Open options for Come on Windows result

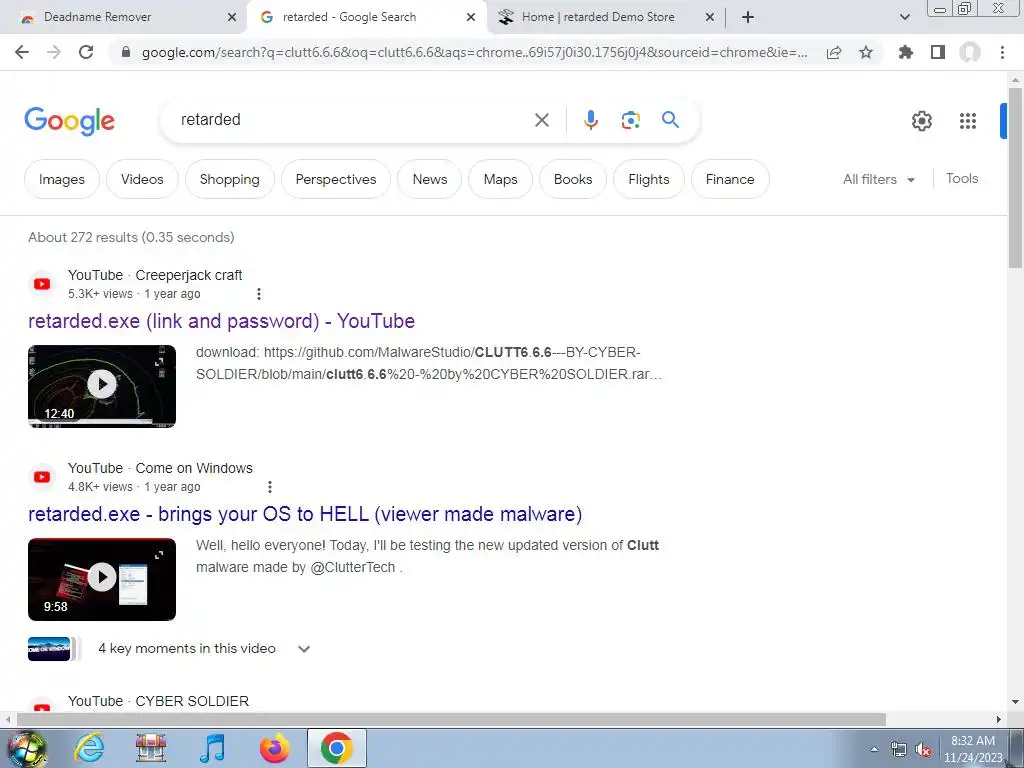(x=270, y=487)
